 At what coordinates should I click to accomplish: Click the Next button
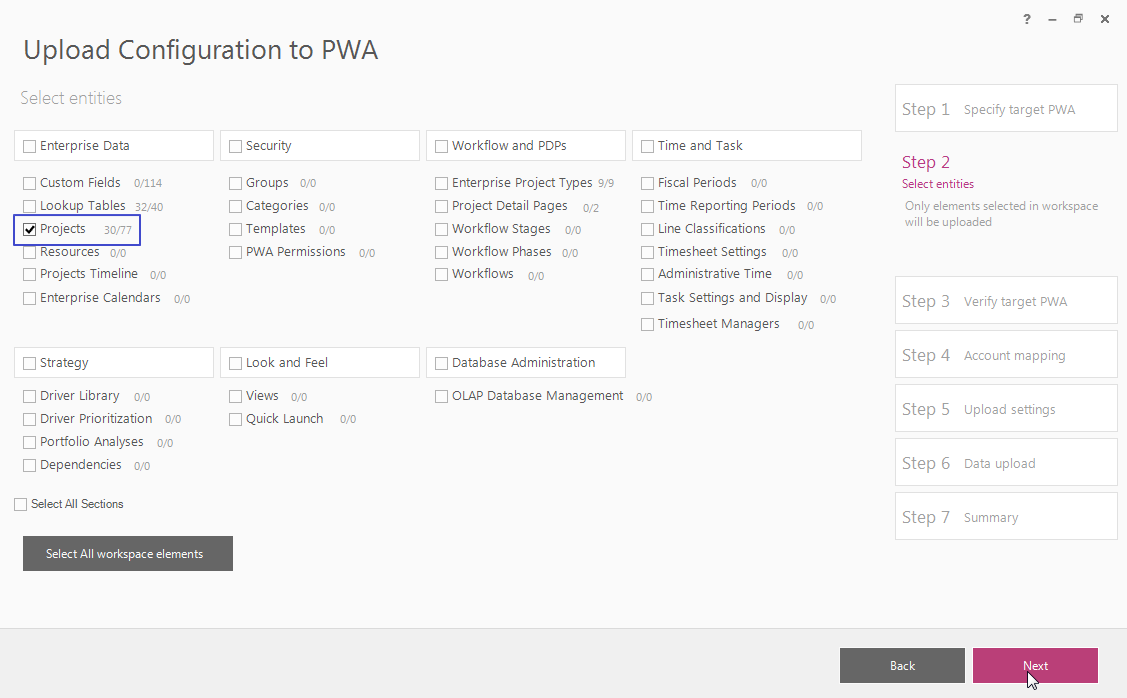point(1035,666)
